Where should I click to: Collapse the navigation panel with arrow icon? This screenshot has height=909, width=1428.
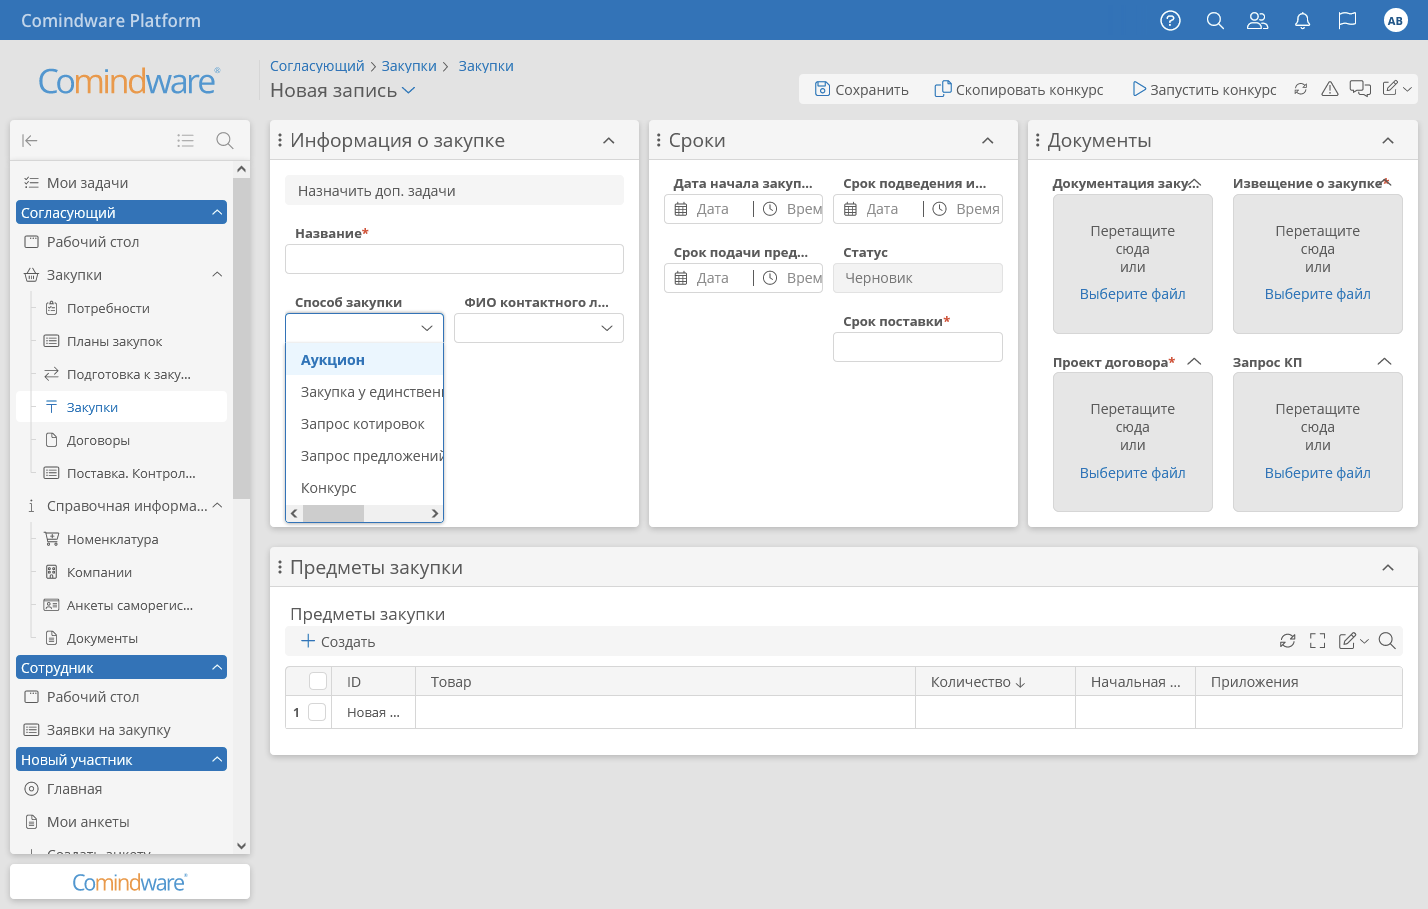click(x=30, y=141)
